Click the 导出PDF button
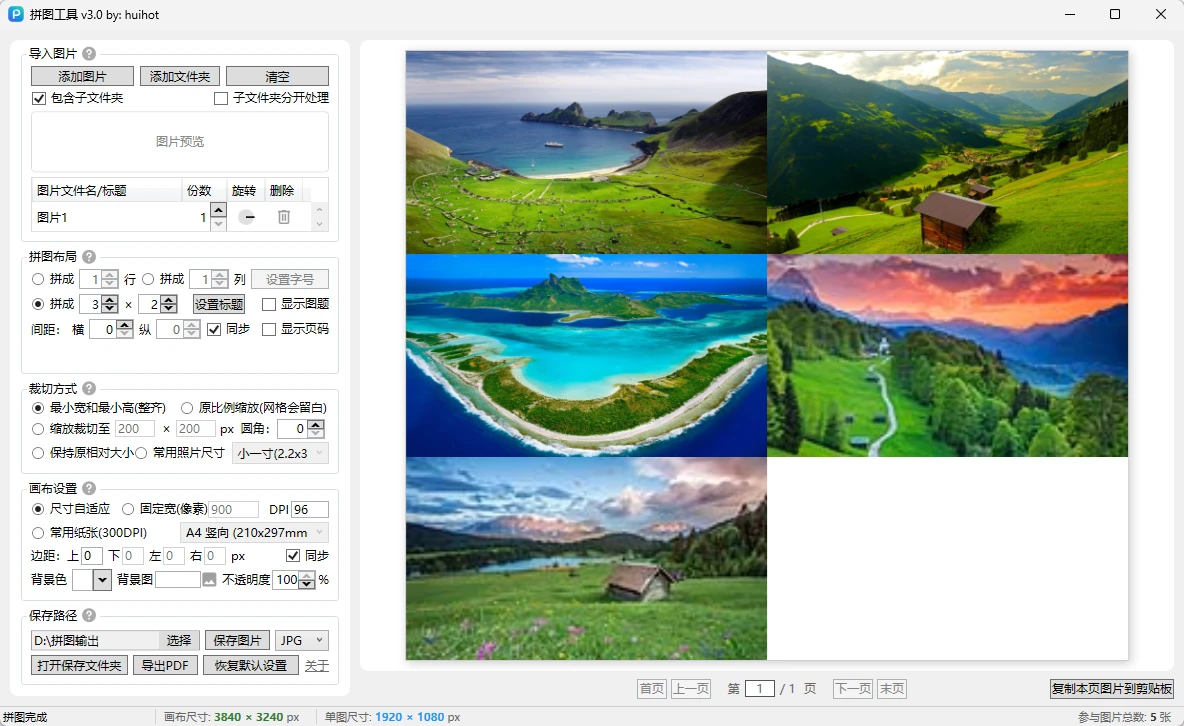 (165, 666)
